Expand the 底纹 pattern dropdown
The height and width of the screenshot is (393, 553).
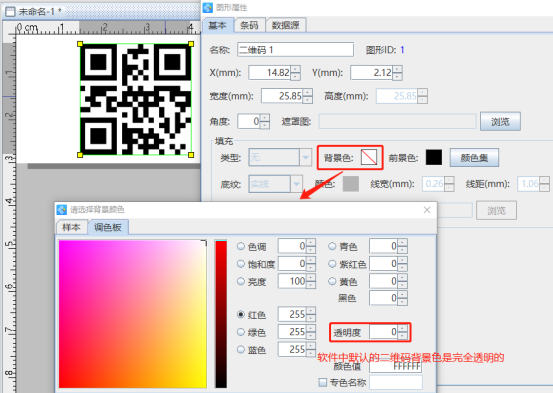[x=296, y=184]
